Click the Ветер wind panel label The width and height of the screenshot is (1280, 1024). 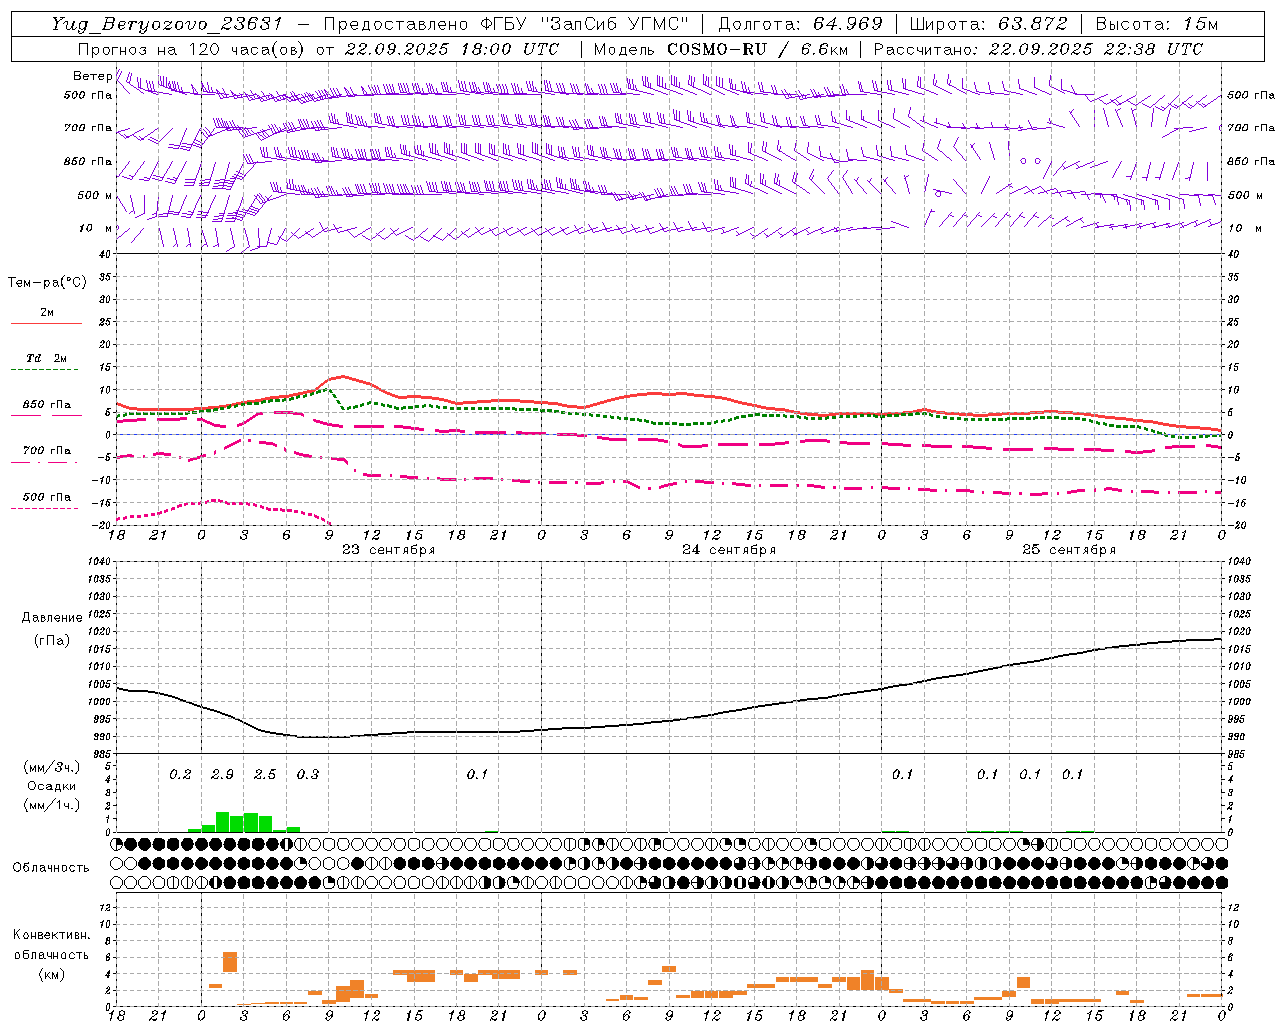coord(92,76)
